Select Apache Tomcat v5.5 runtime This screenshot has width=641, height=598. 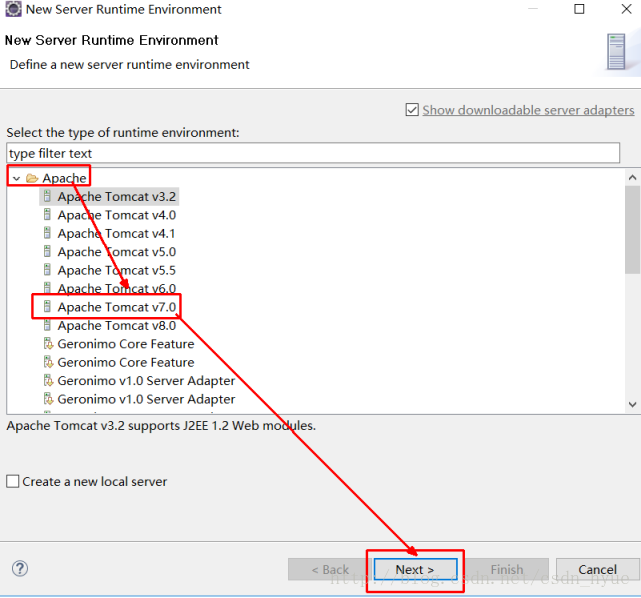coord(117,270)
